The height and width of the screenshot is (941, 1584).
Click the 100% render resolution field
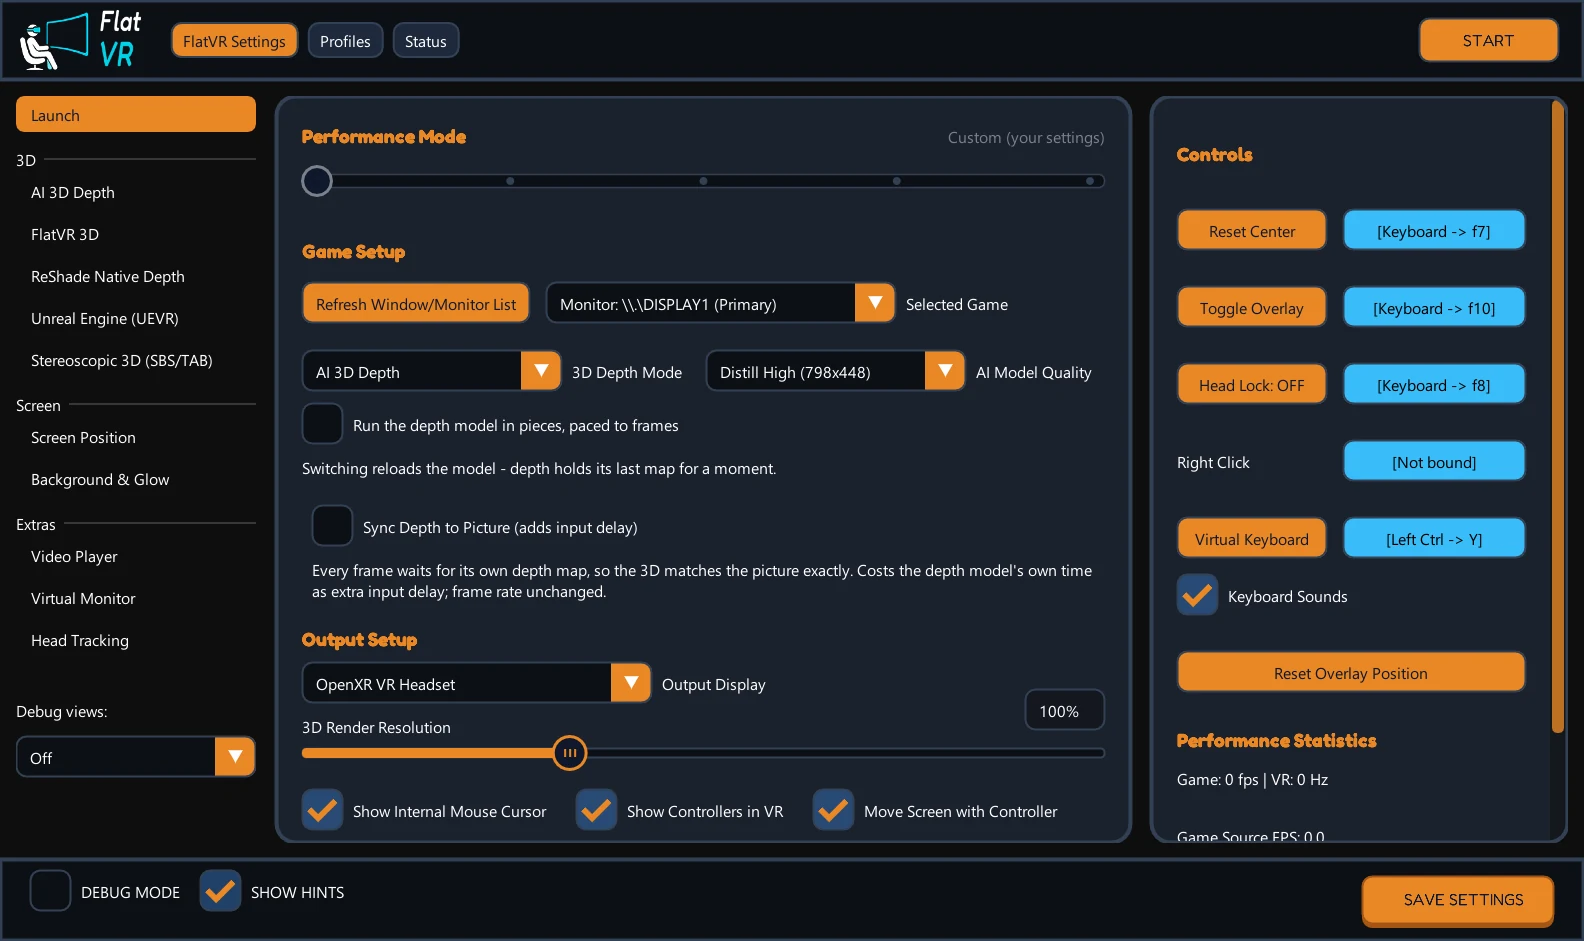coord(1065,710)
